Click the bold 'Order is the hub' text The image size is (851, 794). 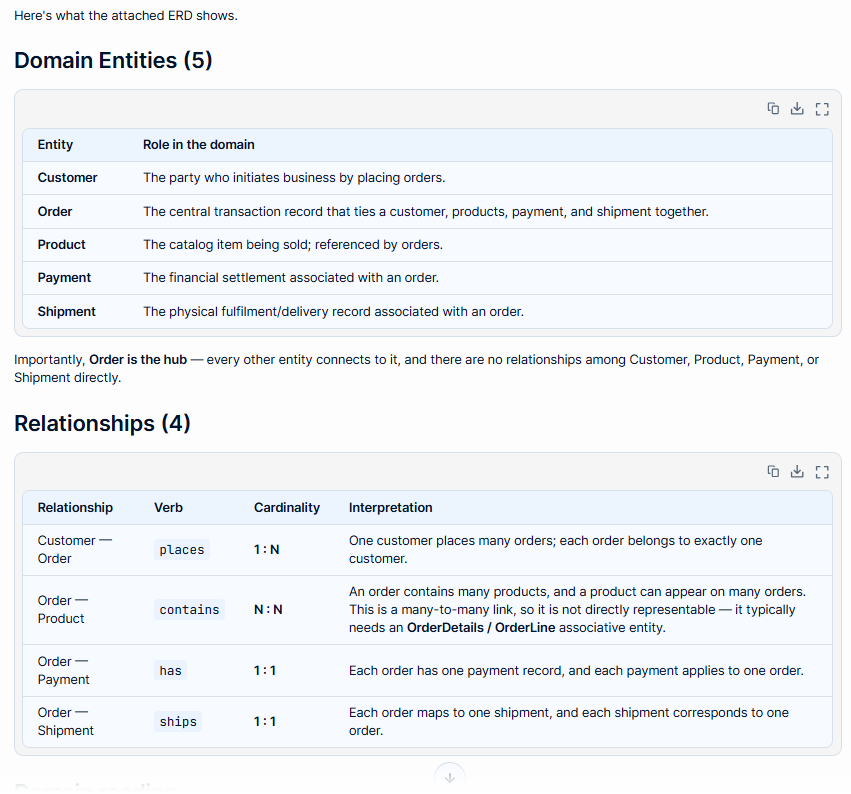138,360
